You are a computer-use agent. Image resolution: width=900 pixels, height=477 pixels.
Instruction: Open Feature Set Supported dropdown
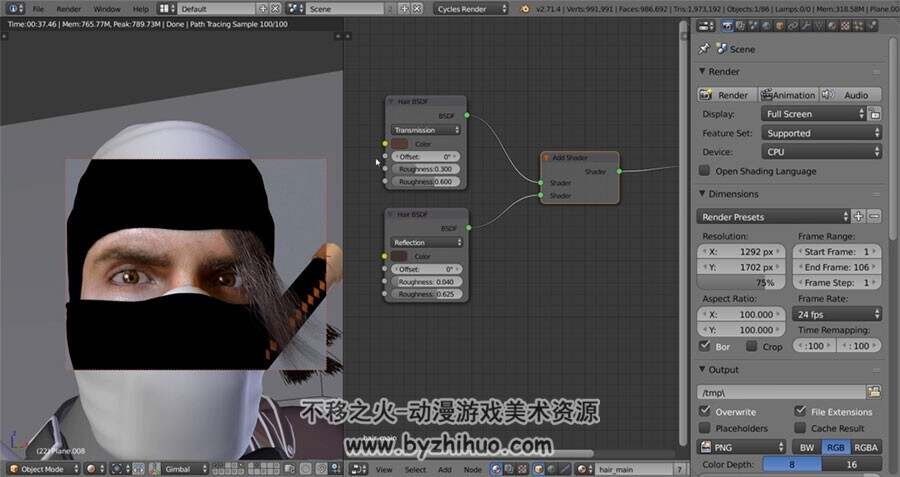(x=821, y=133)
